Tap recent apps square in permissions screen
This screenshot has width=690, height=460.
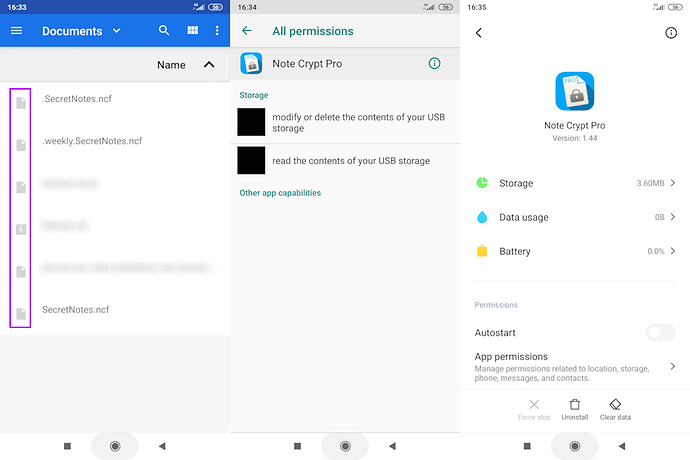pos(297,446)
